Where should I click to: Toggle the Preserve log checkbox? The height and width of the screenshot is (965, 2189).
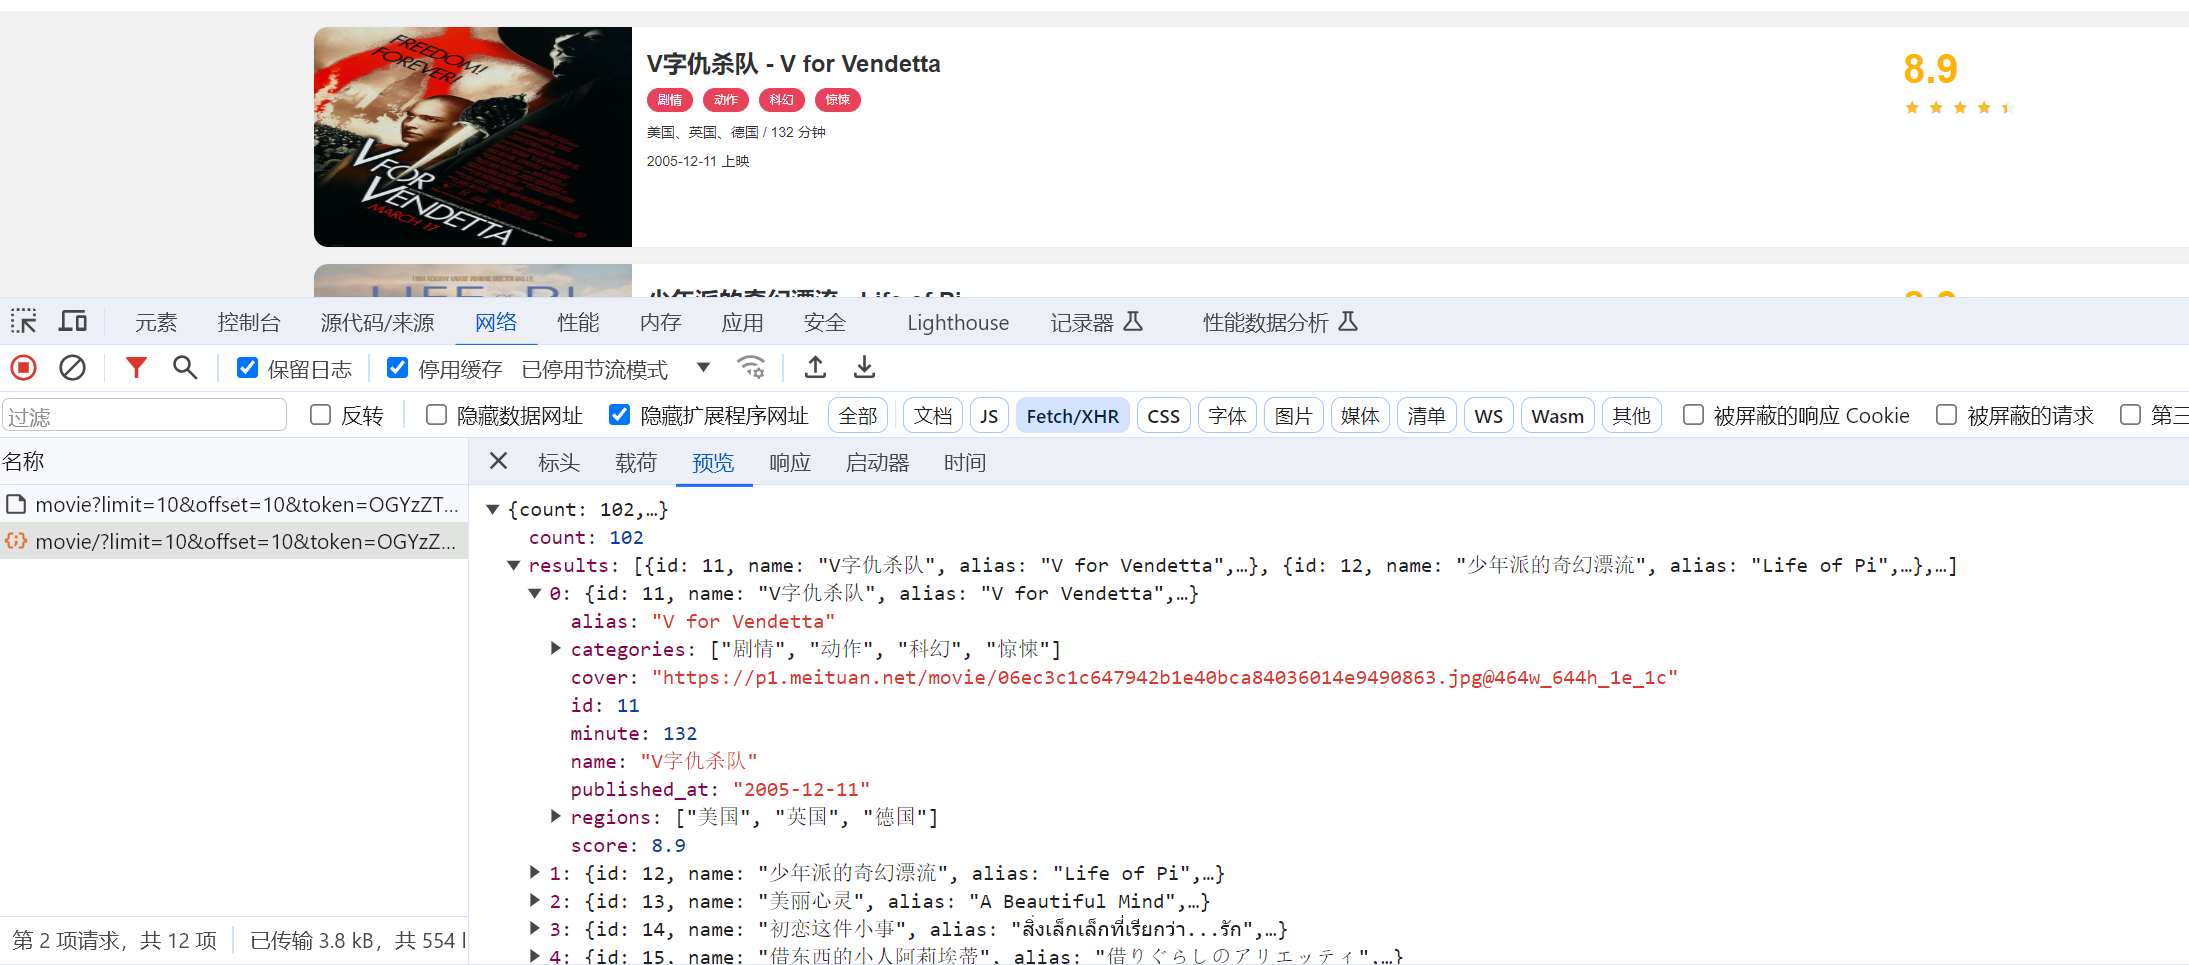[247, 368]
